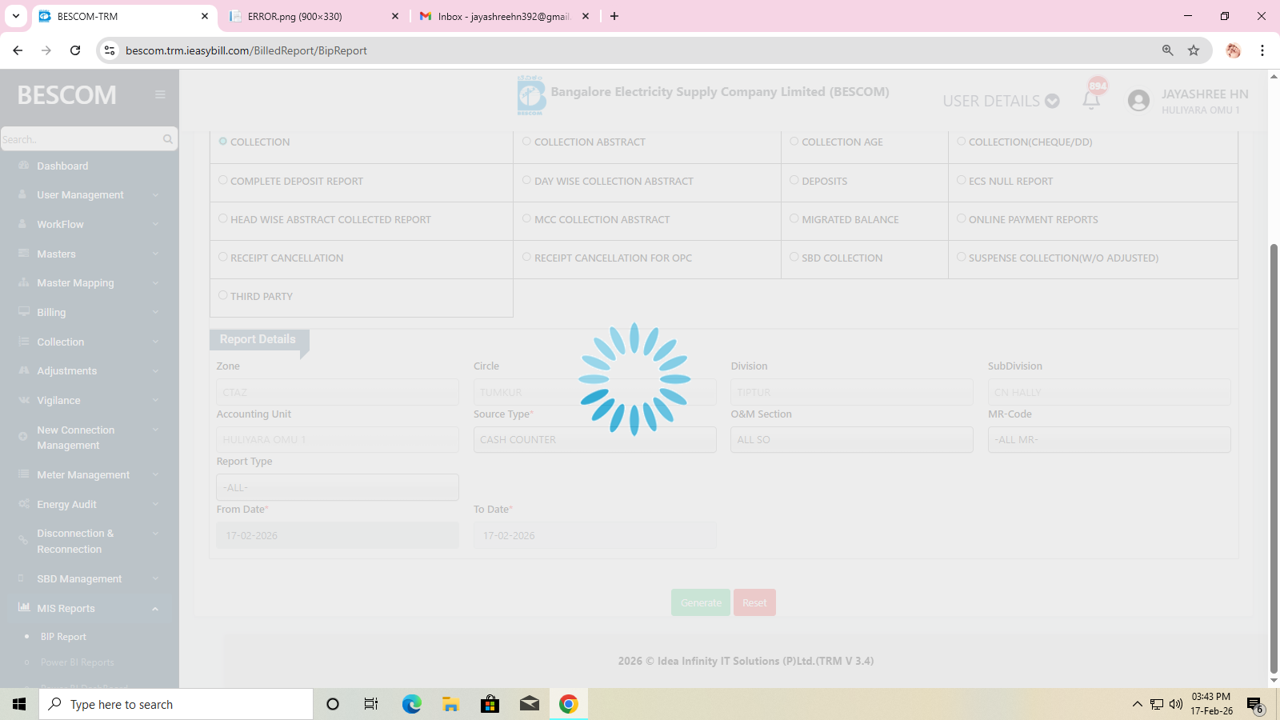
Task: Choose the DEPOSITS radio button
Action: pyautogui.click(x=794, y=180)
